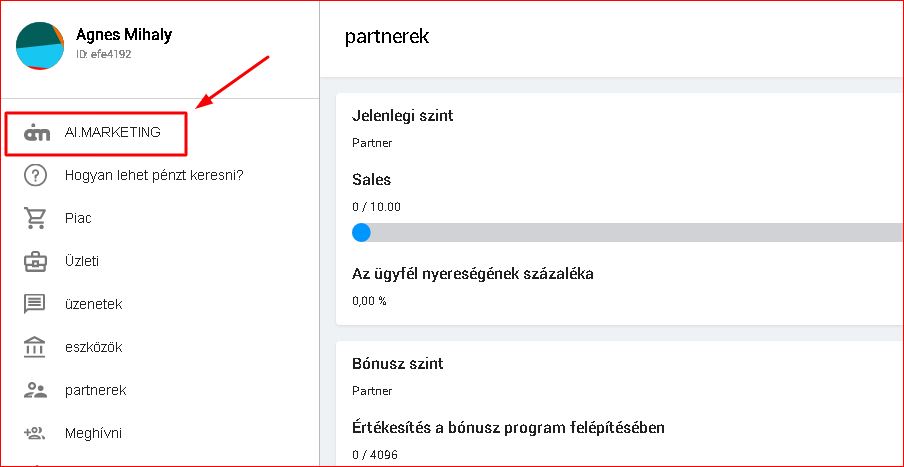Select the shopping cart Piac icon
Viewport: 904px width, 467px height.
[36, 218]
